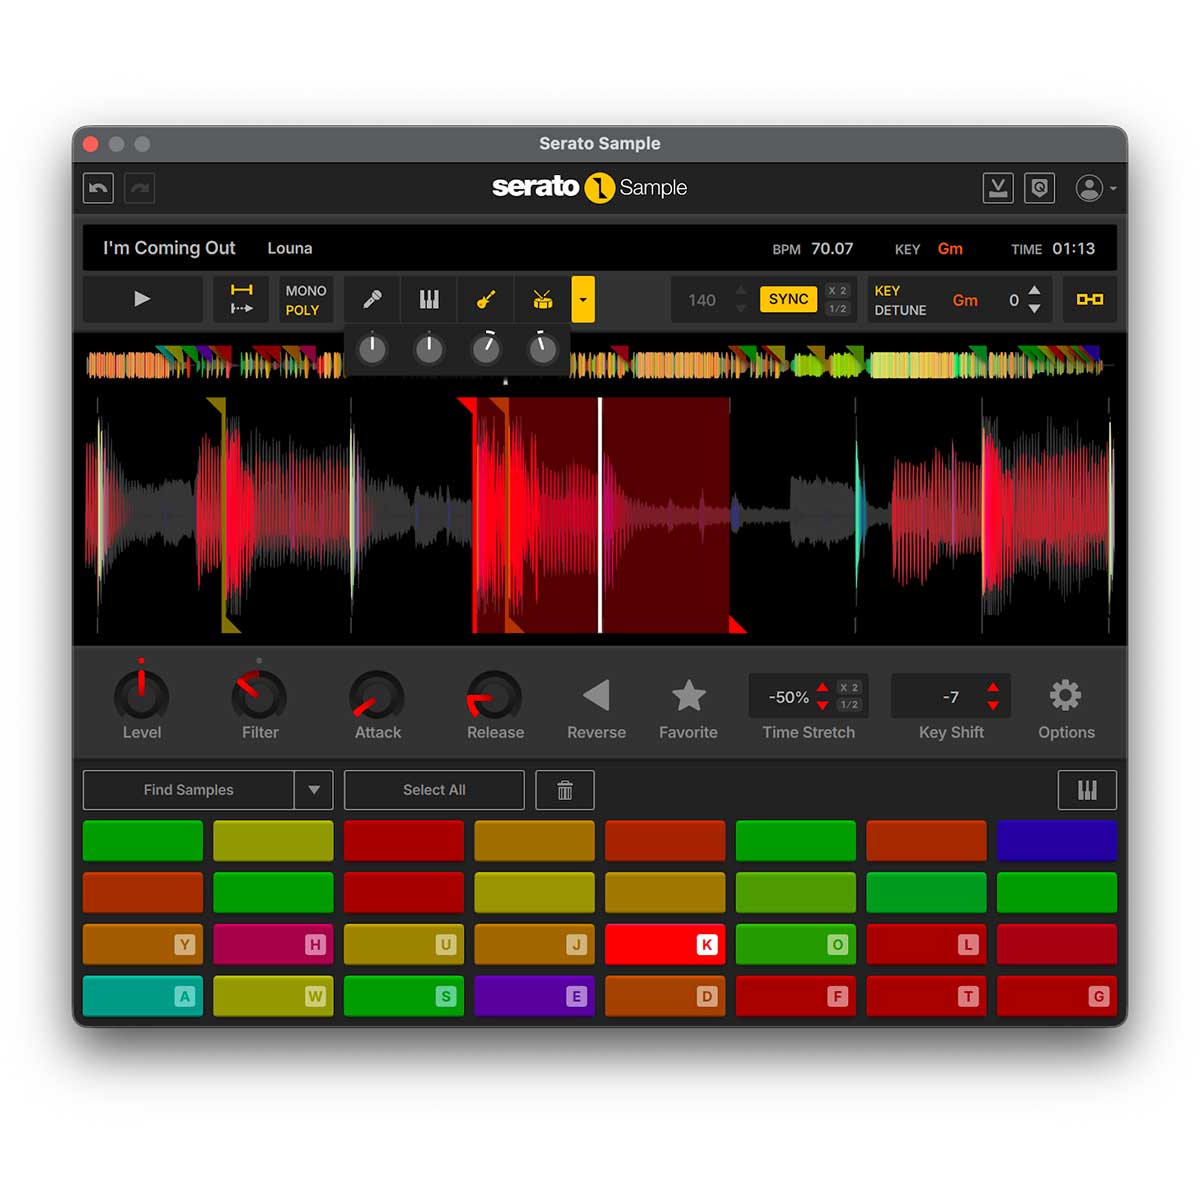
Task: Toggle Reverse playback
Action: pyautogui.click(x=596, y=696)
